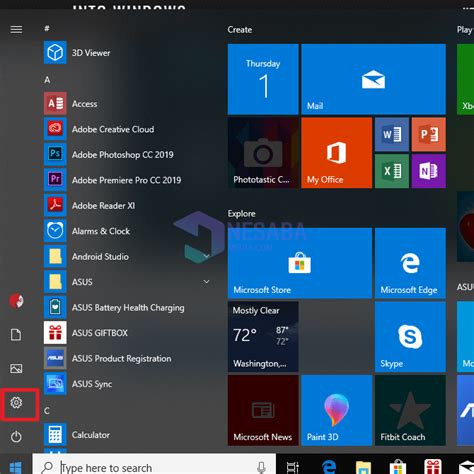Open the Settings gear icon

16,403
